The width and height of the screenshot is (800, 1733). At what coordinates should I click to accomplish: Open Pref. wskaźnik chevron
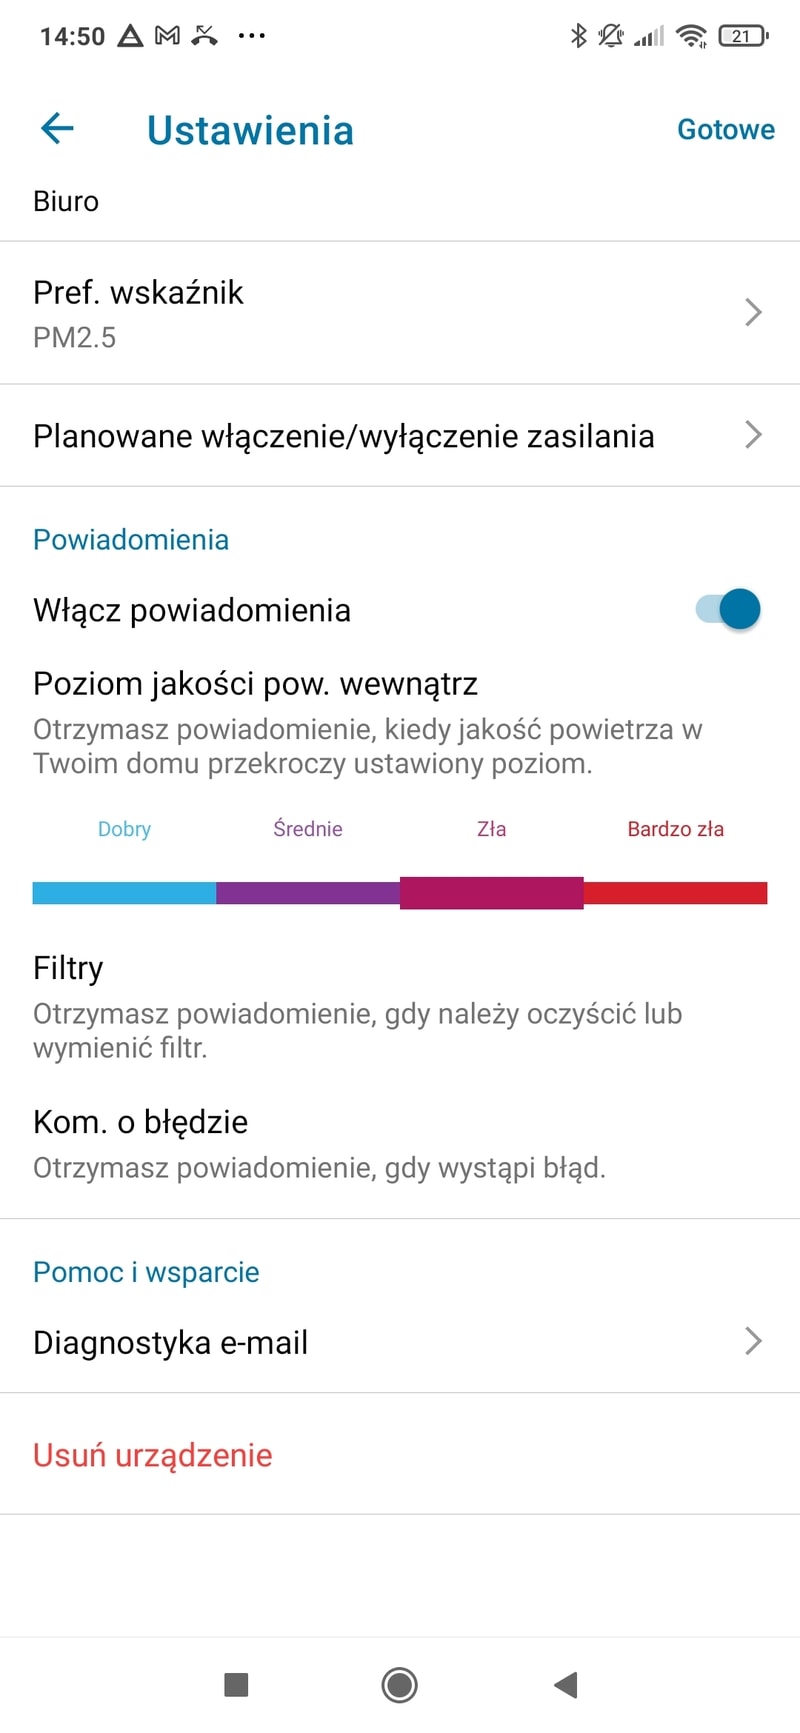[753, 313]
